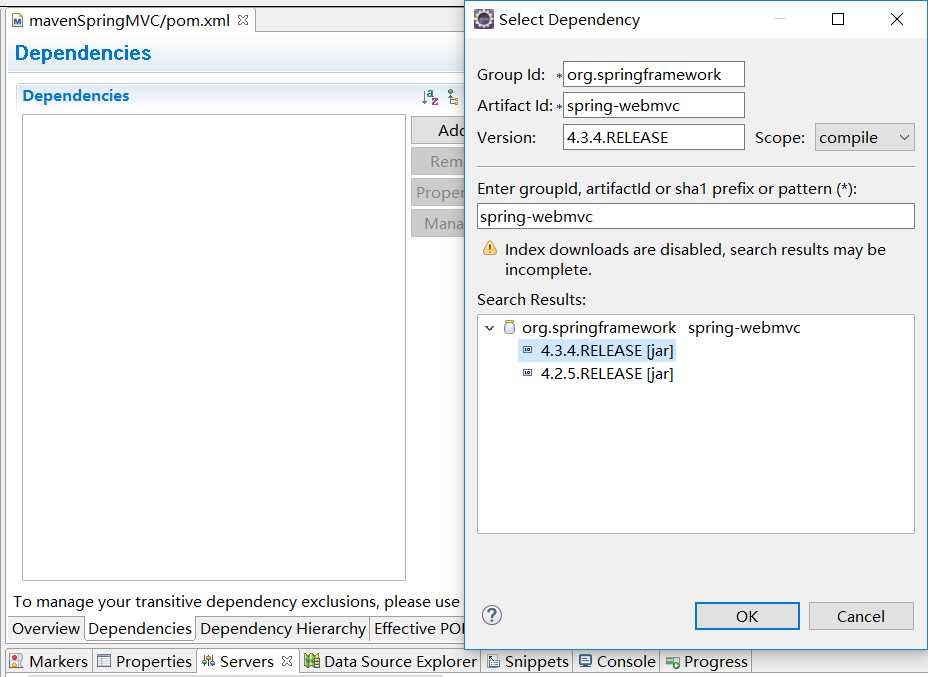Open the Scope dropdown set to compile

(x=864, y=137)
